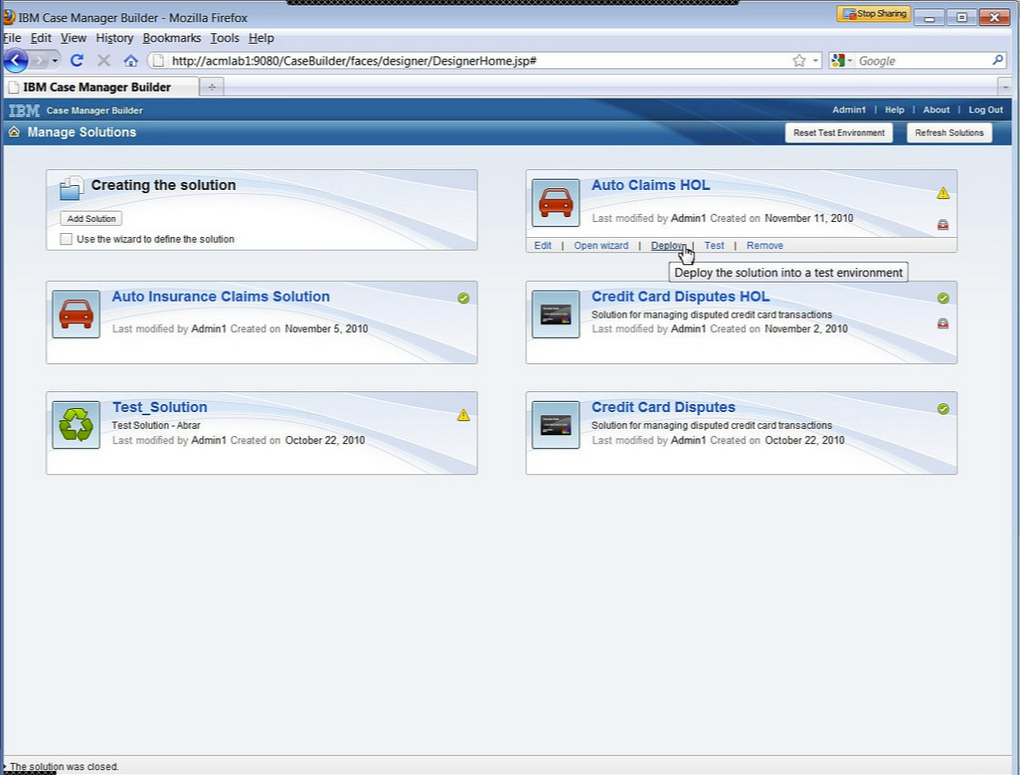Click the browser Home icon
This screenshot has height=775, width=1020.
point(130,60)
